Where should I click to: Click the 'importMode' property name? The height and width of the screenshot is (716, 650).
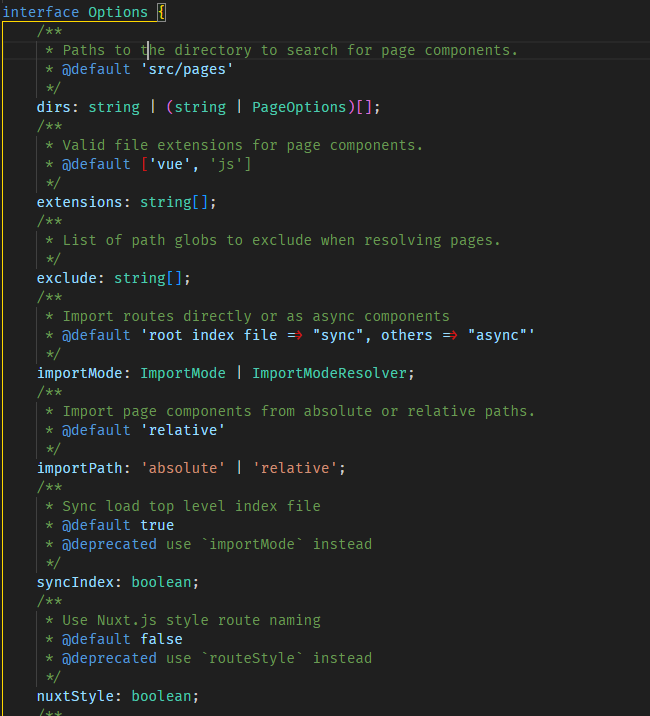pyautogui.click(x=79, y=373)
